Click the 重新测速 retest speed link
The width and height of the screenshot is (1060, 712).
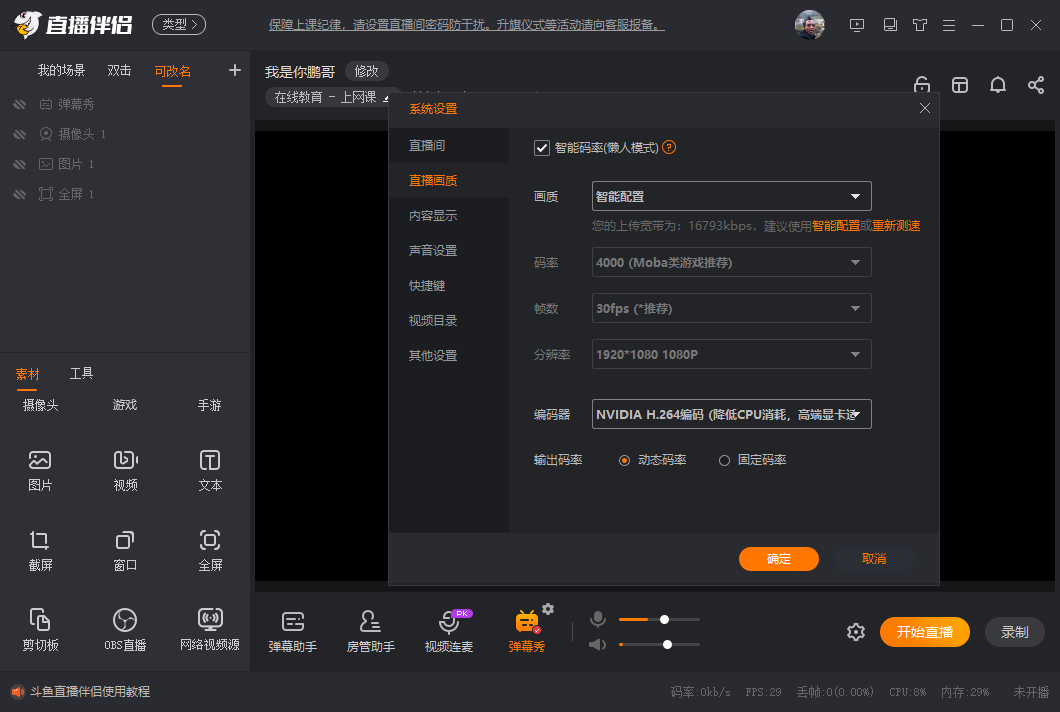(896, 226)
